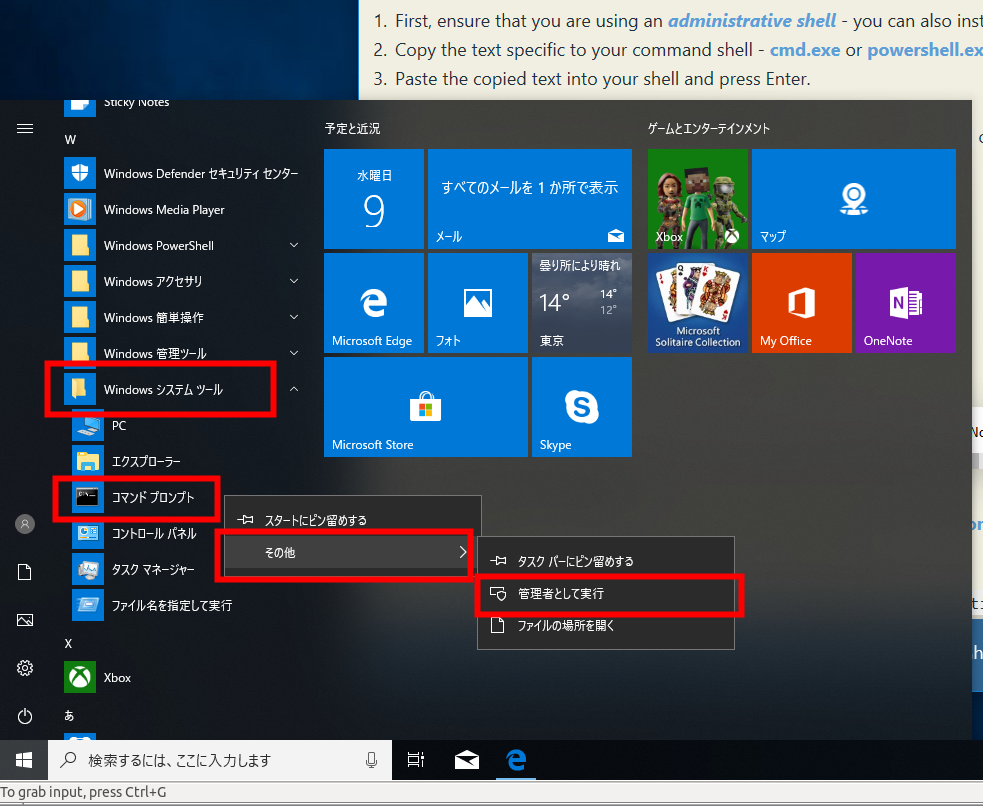Open the Microsoft Edge tile

coord(374,303)
